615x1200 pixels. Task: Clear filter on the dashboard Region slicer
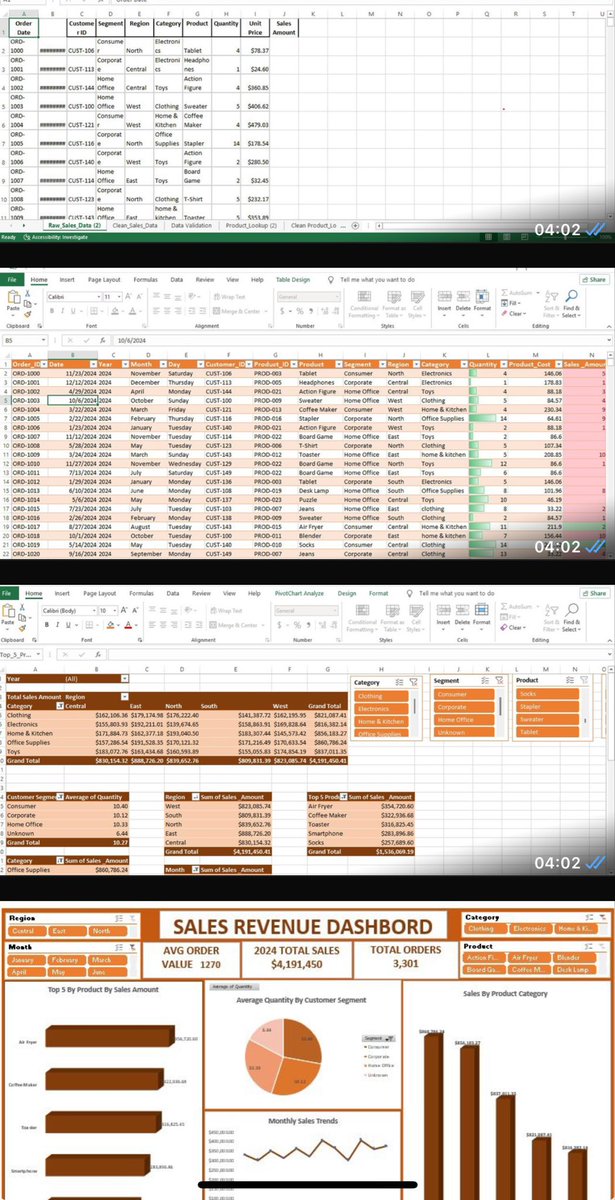click(x=131, y=916)
